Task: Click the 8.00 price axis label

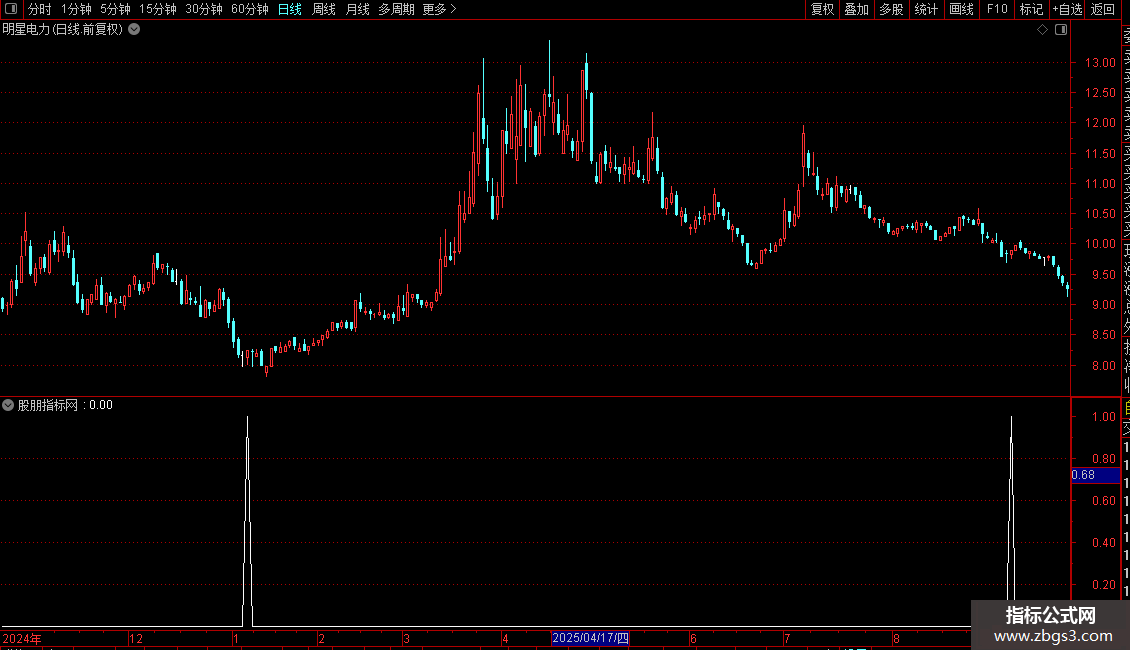Action: point(1103,365)
